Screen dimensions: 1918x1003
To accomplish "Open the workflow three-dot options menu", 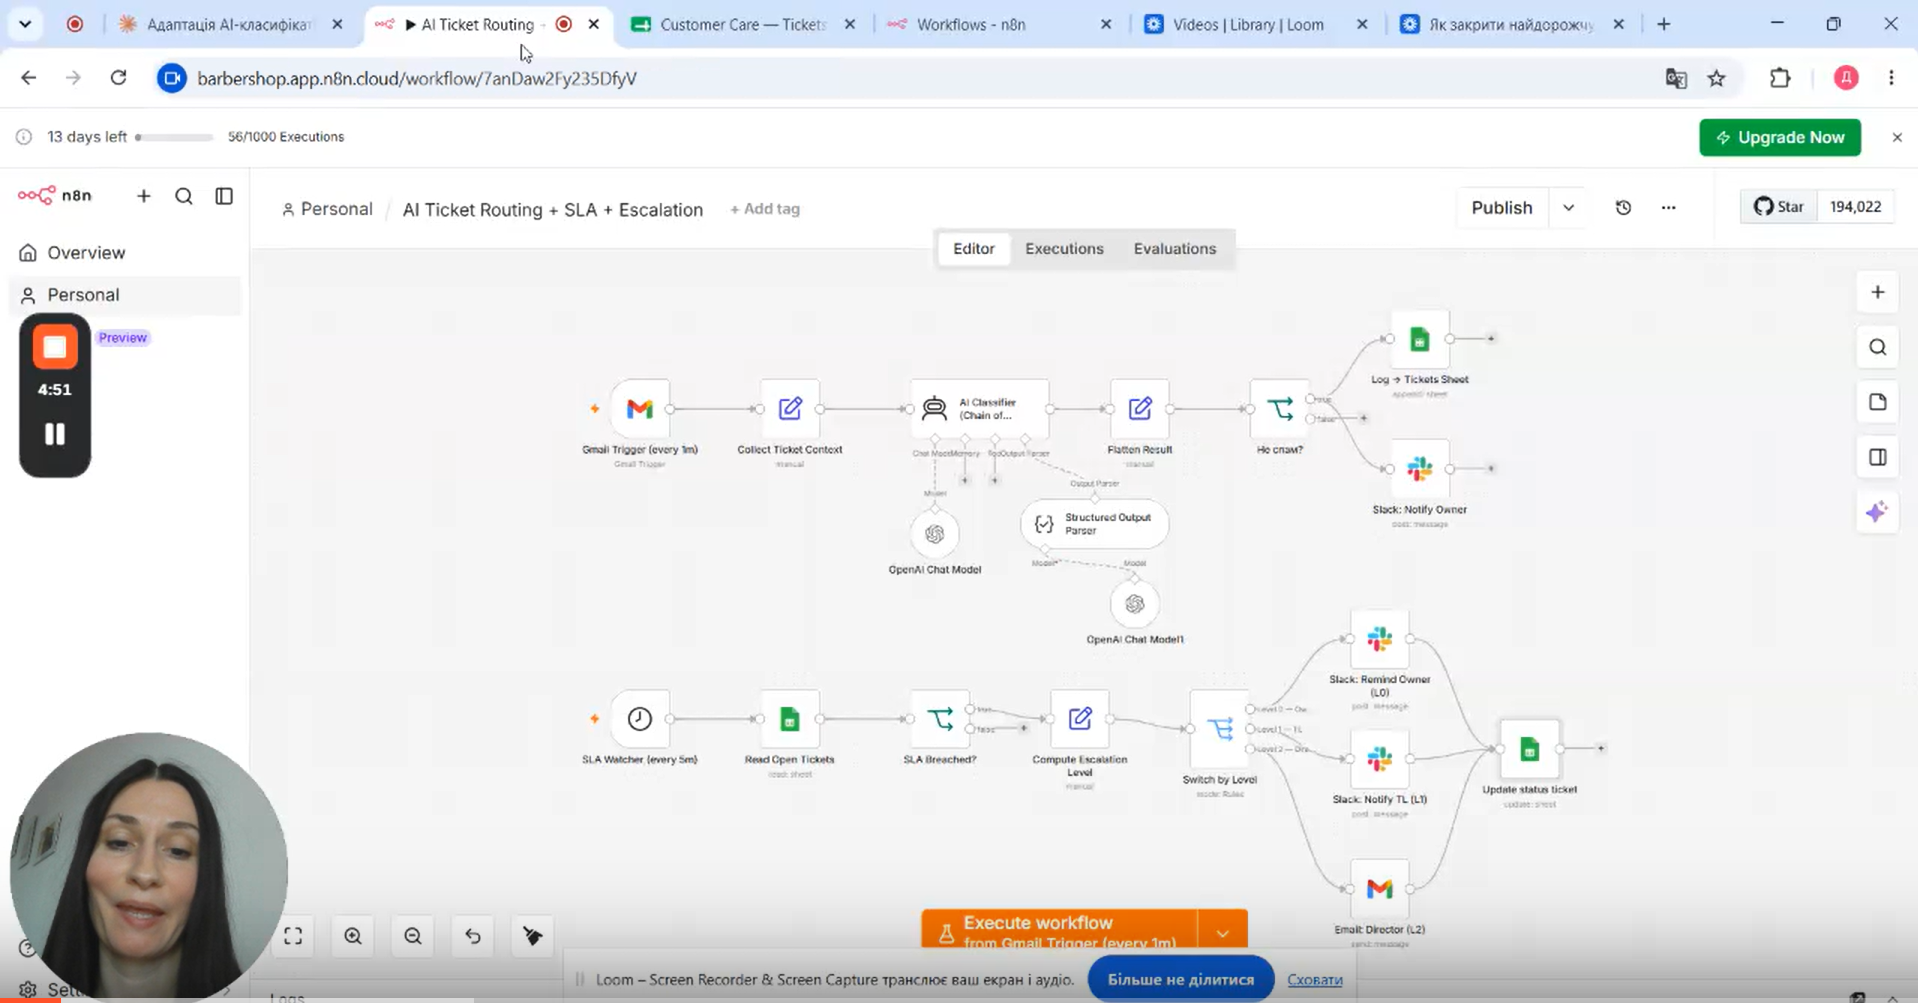I will point(1668,207).
